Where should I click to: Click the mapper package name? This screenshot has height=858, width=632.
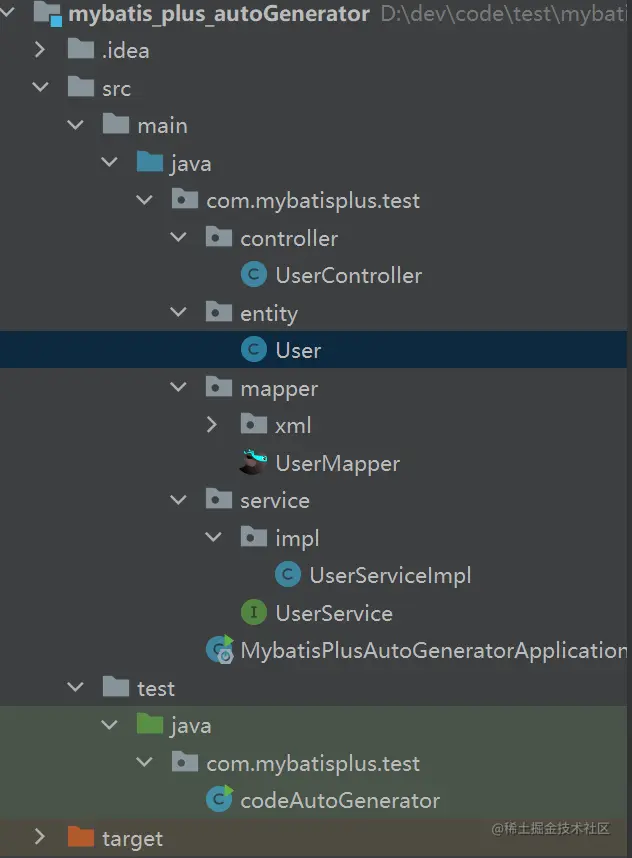[279, 389]
